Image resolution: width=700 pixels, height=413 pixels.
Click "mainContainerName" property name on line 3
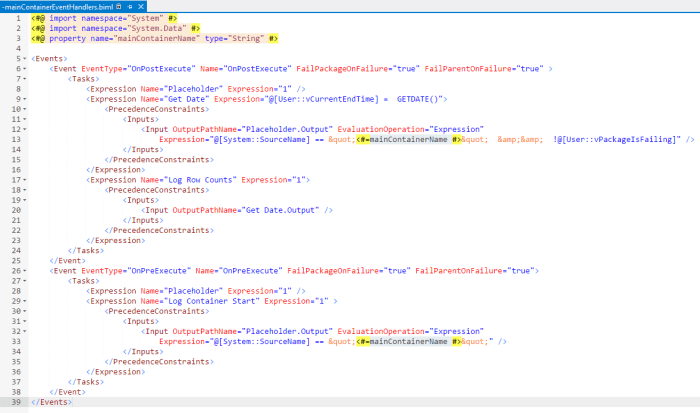click(156, 38)
